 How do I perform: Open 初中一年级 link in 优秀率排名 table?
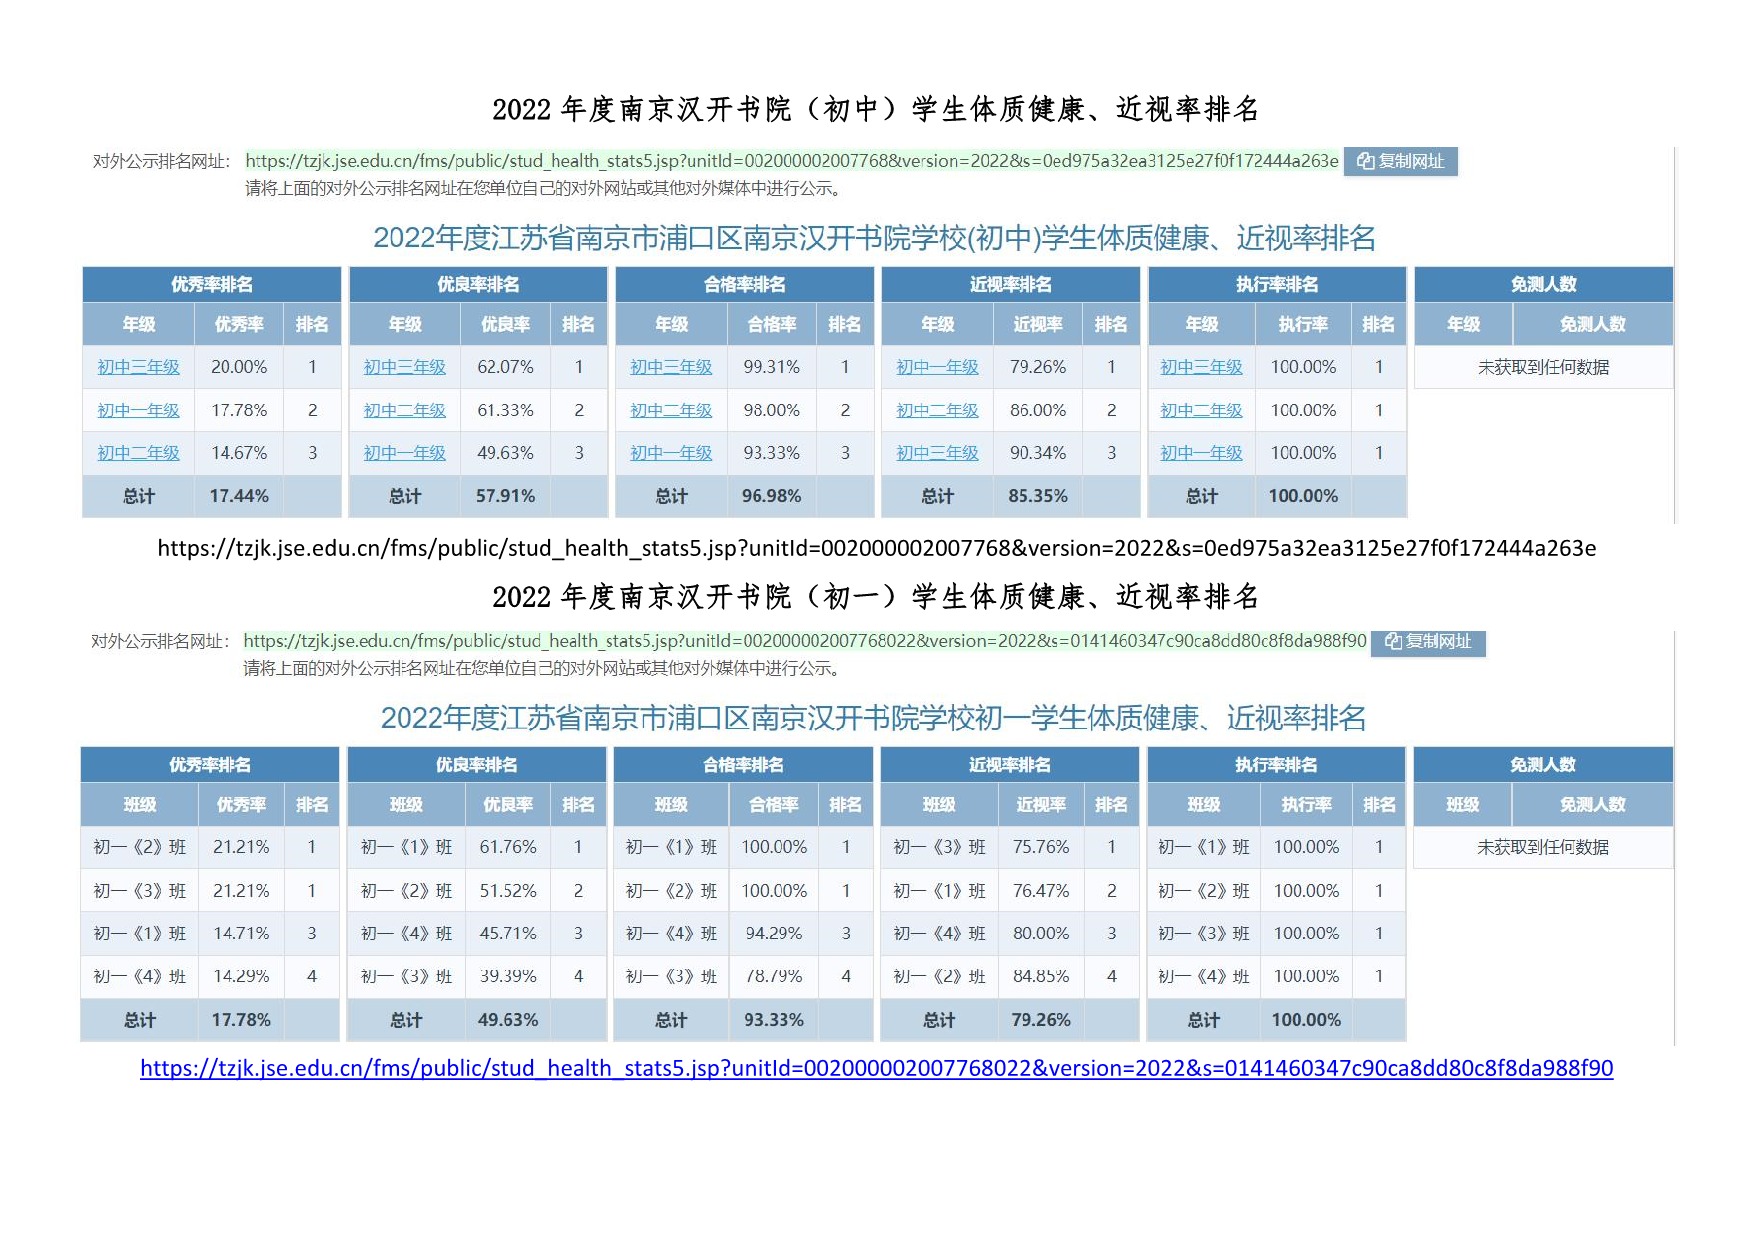pos(139,410)
